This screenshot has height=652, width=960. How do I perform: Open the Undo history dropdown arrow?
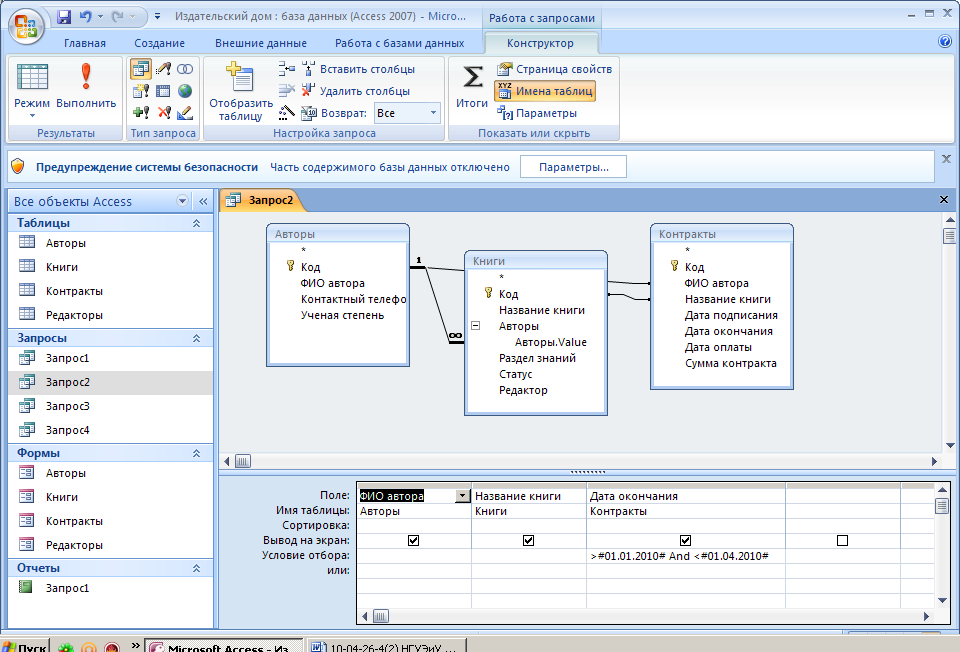coord(100,17)
